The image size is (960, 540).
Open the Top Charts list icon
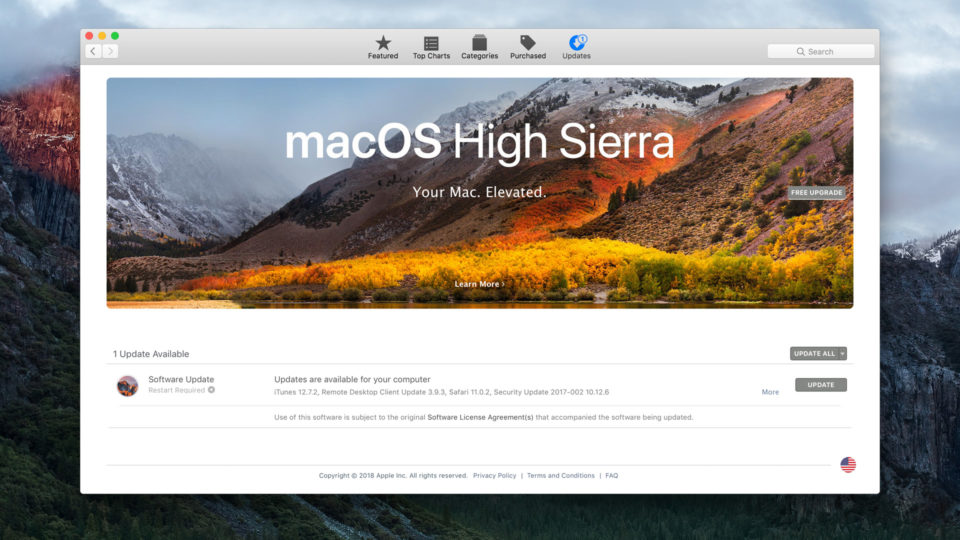tap(431, 43)
